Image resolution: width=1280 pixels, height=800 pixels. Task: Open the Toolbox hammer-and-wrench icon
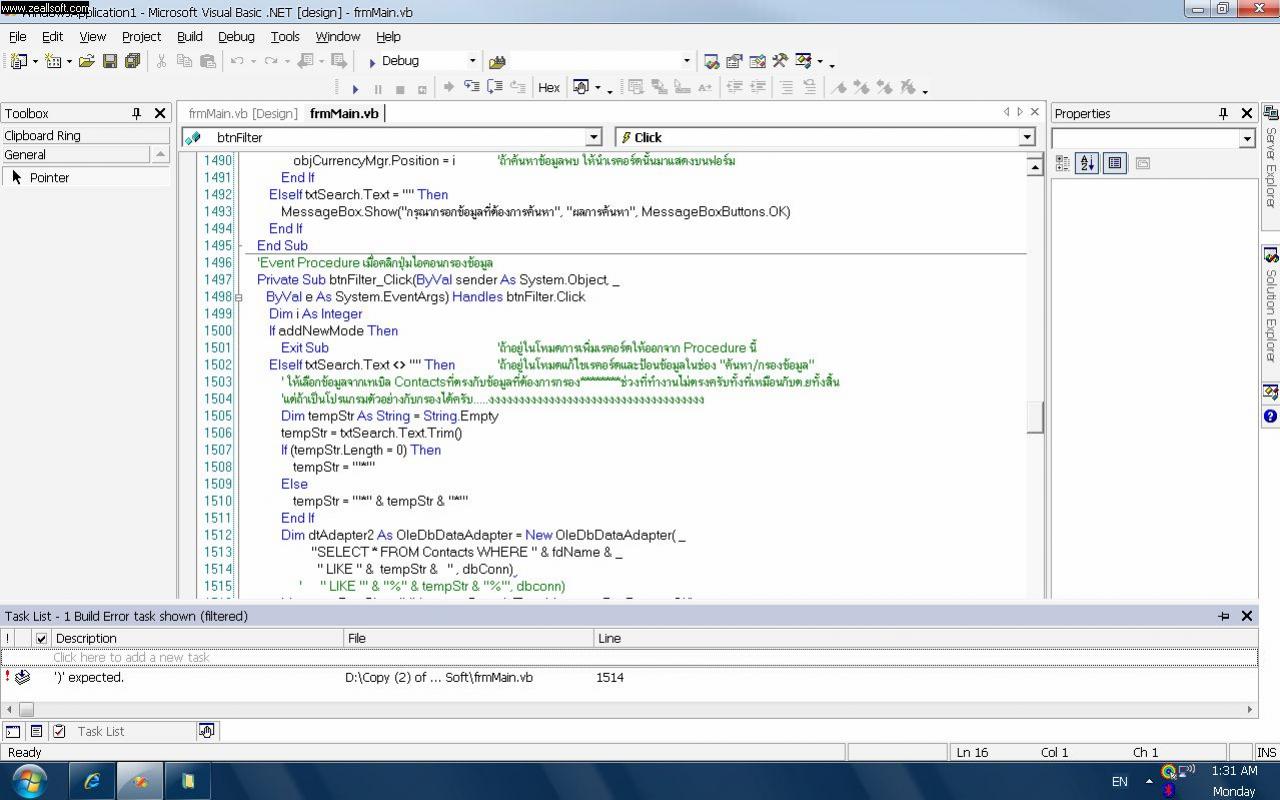coord(780,61)
